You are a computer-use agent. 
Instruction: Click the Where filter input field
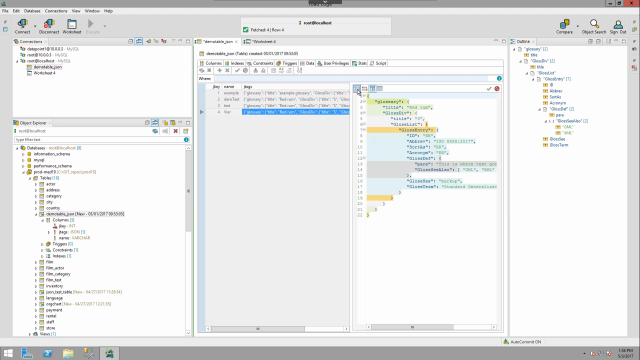(x=353, y=78)
